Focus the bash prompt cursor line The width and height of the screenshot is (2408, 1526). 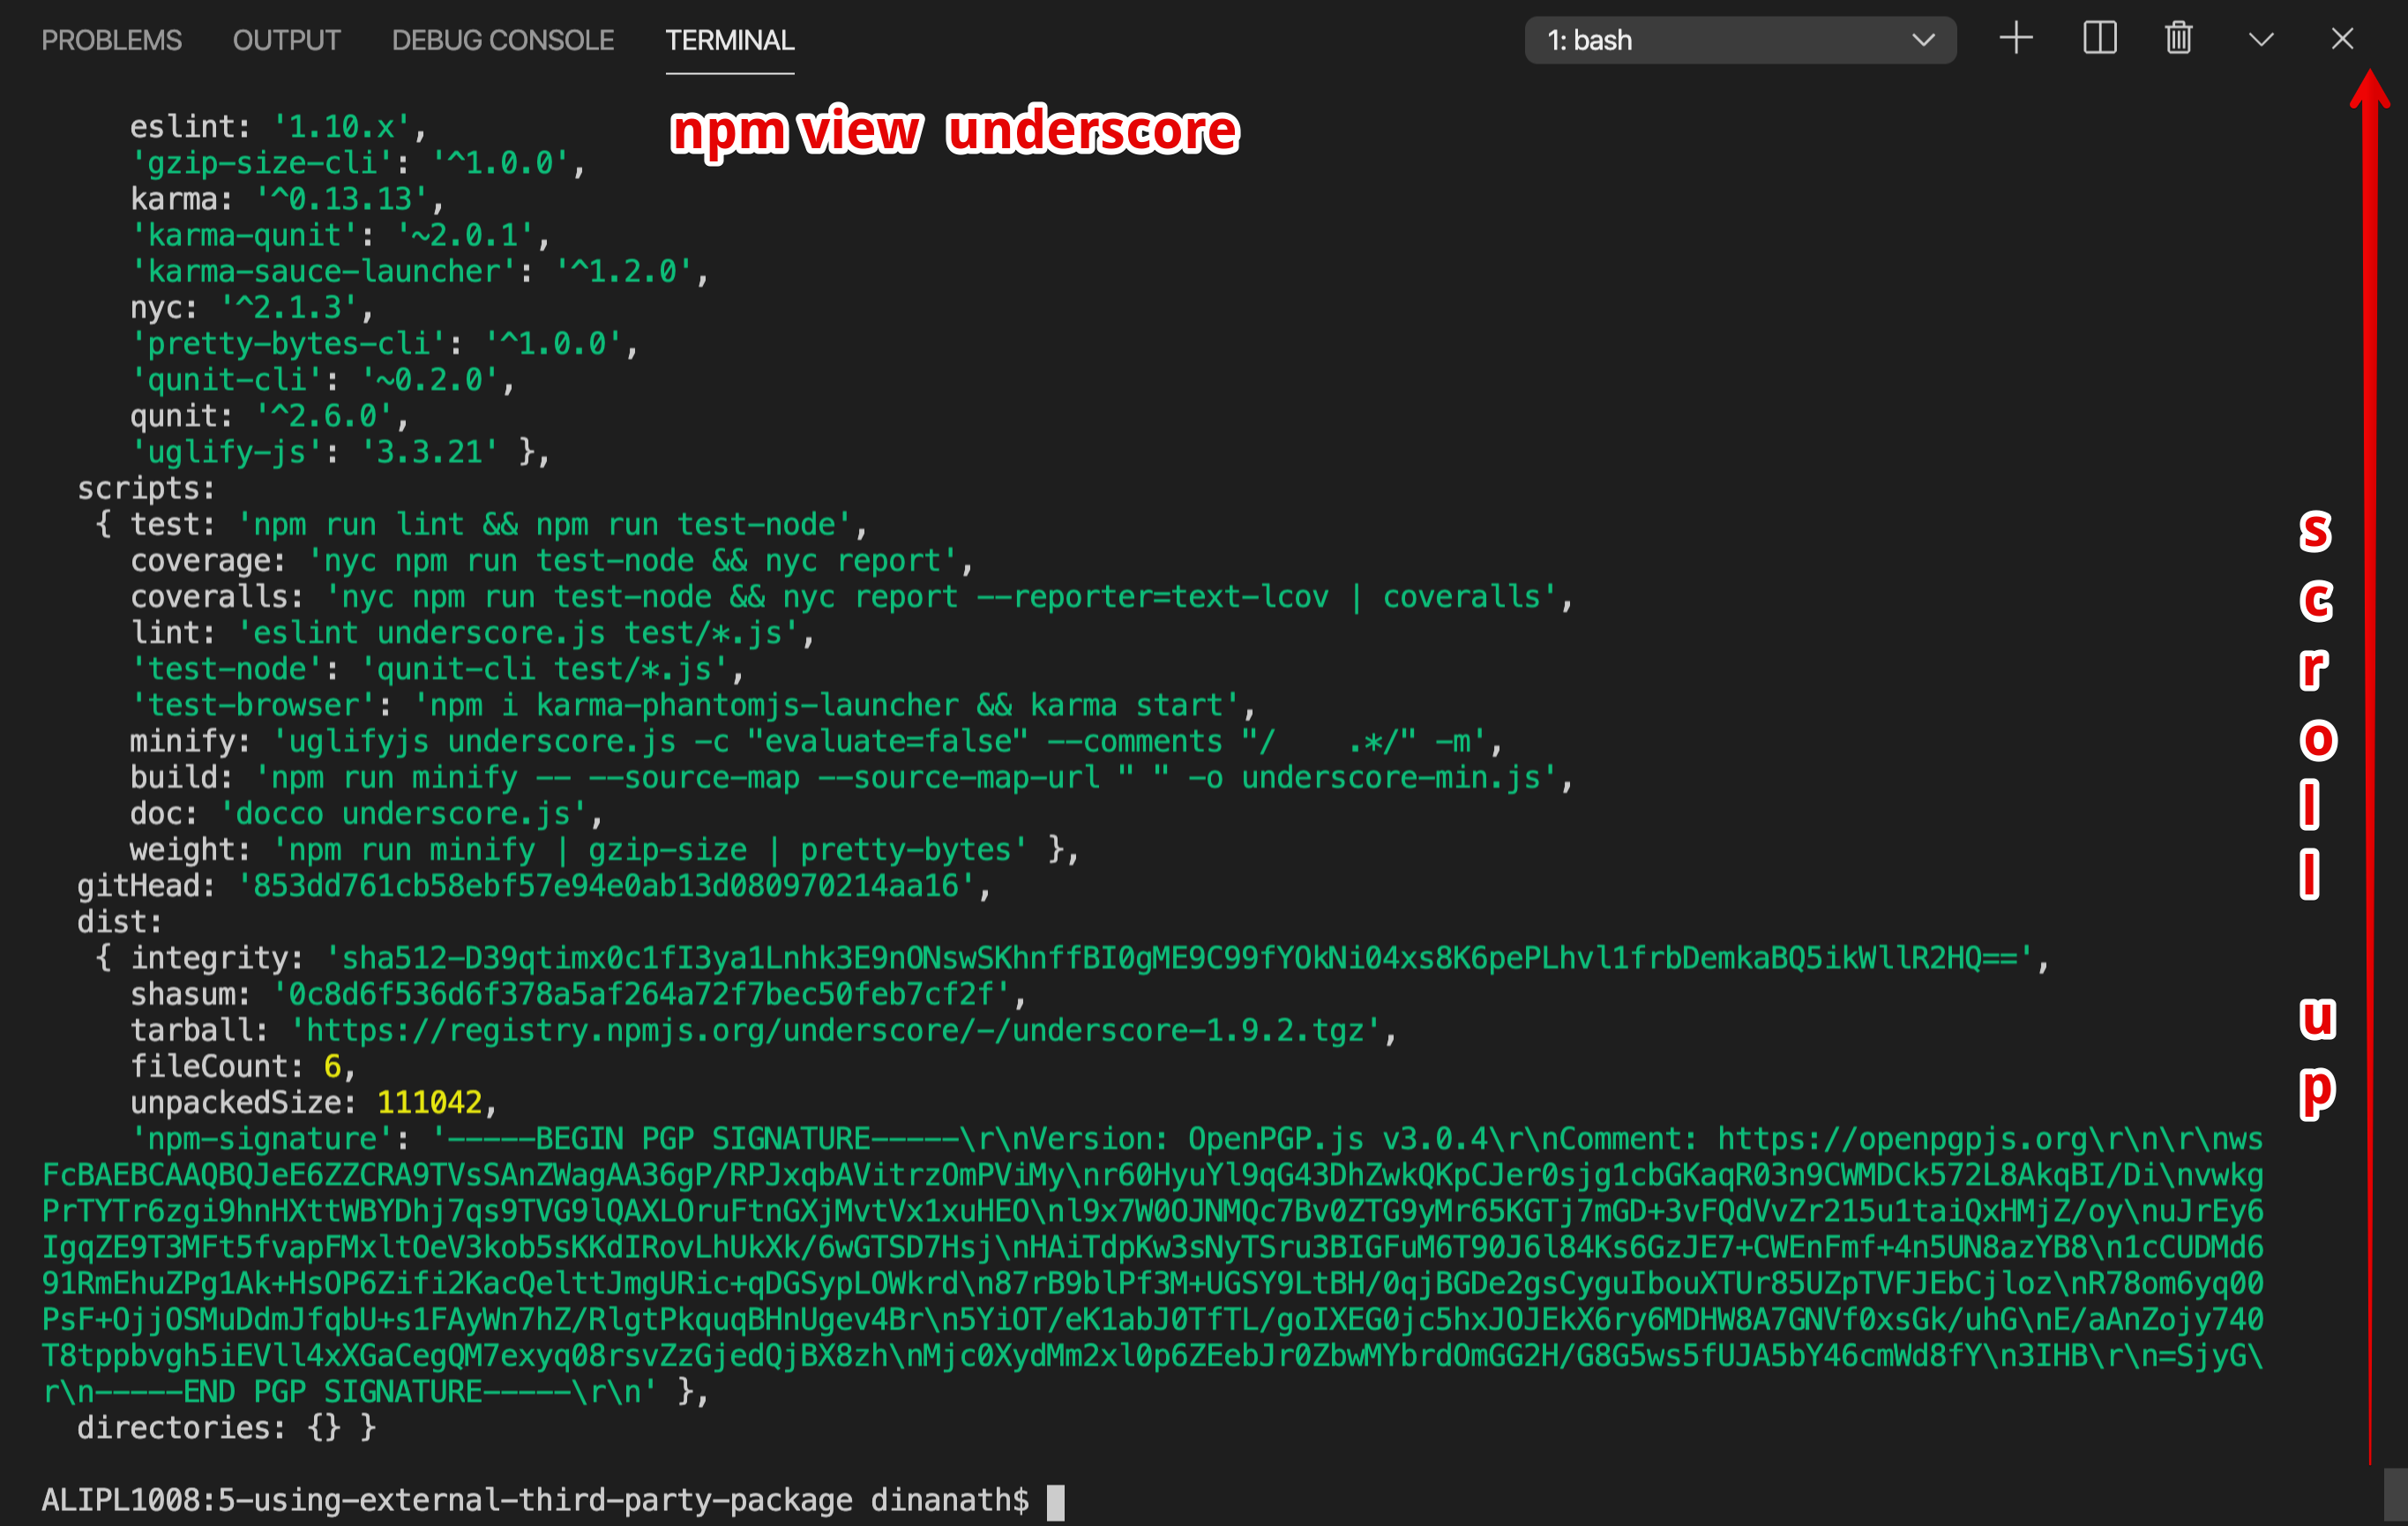(x=1055, y=1501)
